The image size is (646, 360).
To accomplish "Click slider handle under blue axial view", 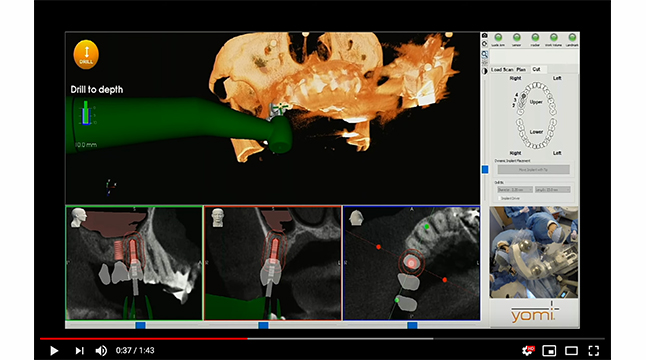I will point(412,325).
